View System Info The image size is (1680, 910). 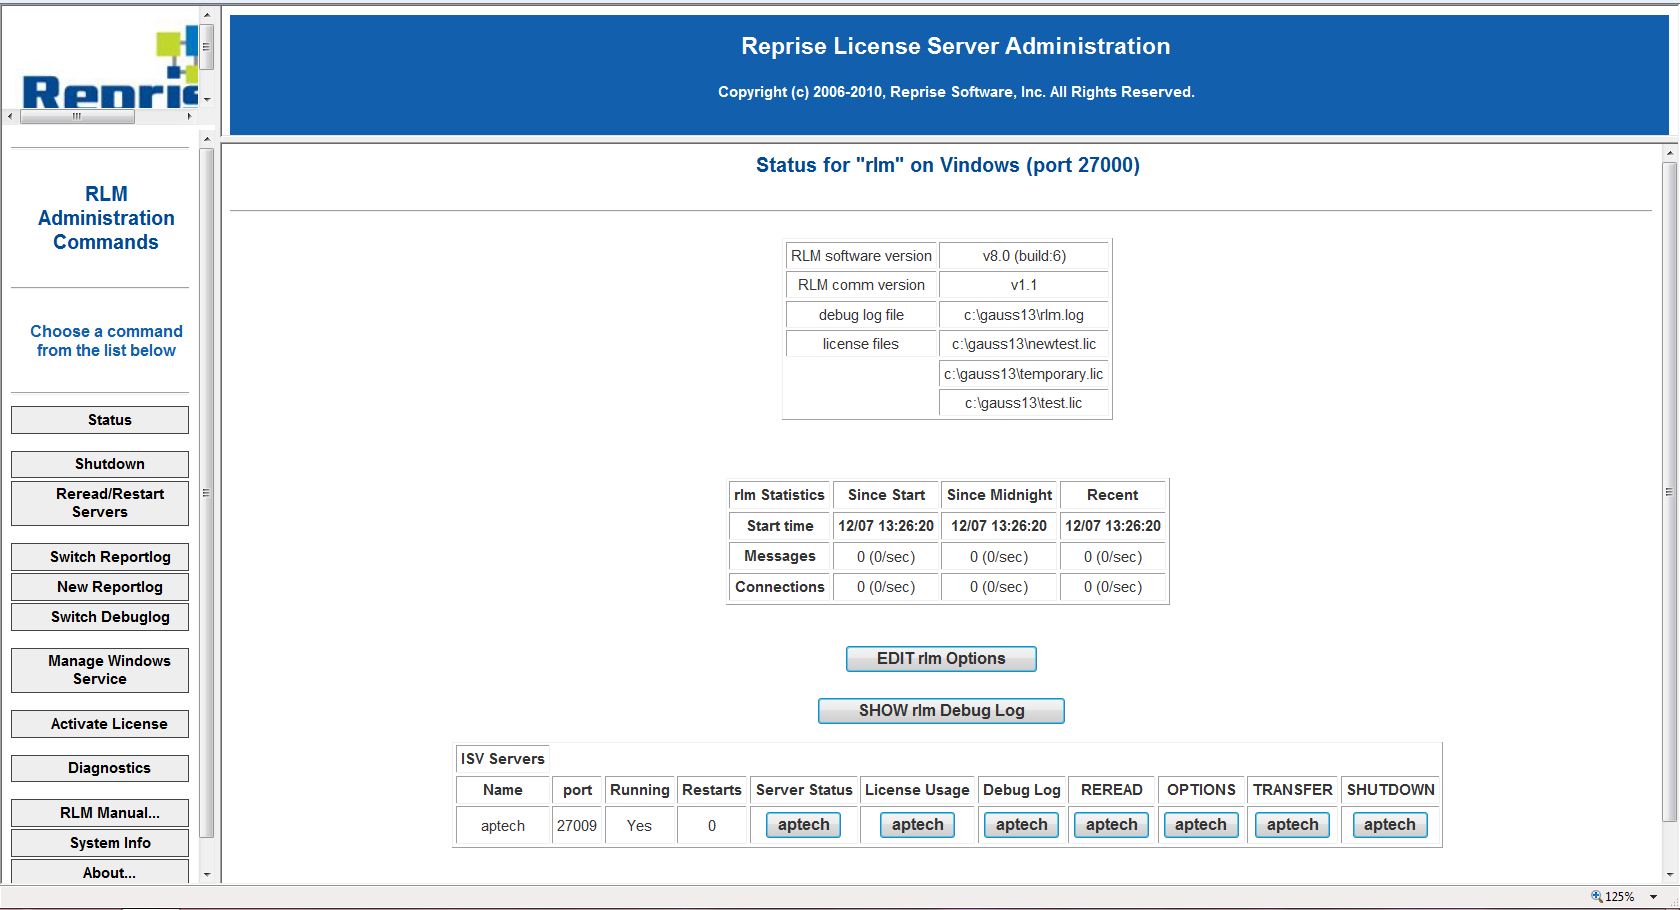tap(99, 842)
